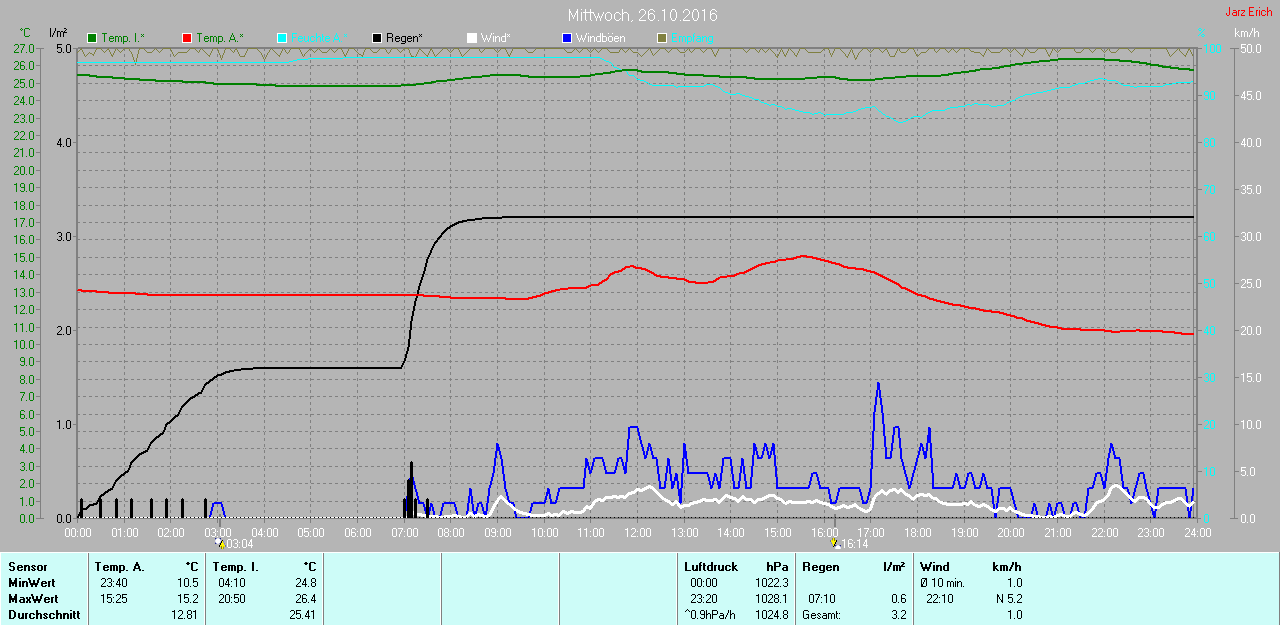Image resolution: width=1280 pixels, height=625 pixels.
Task: Click the pressure minimum value 1022.3
Action: (x=772, y=583)
